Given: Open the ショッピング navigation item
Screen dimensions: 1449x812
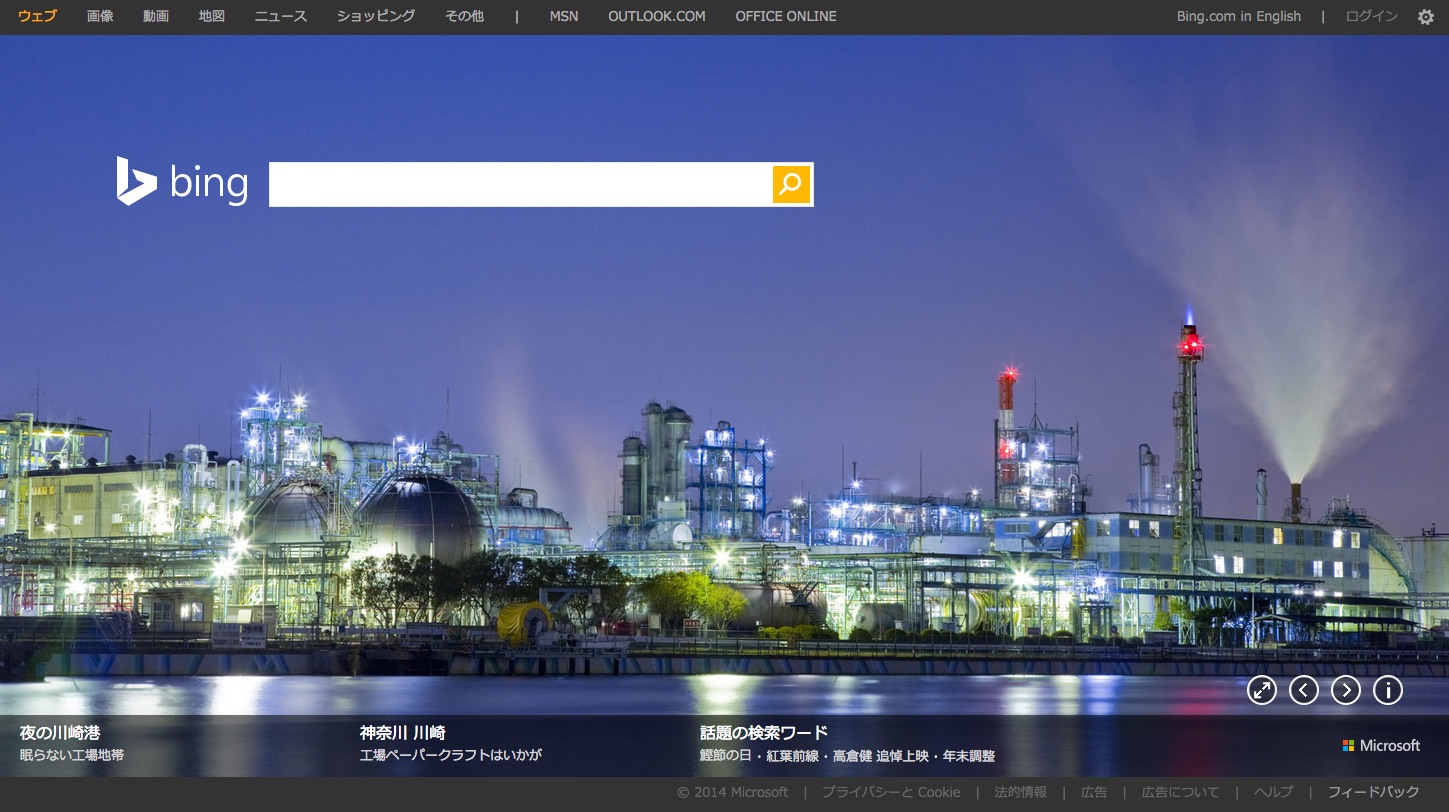Looking at the screenshot, I should [376, 16].
